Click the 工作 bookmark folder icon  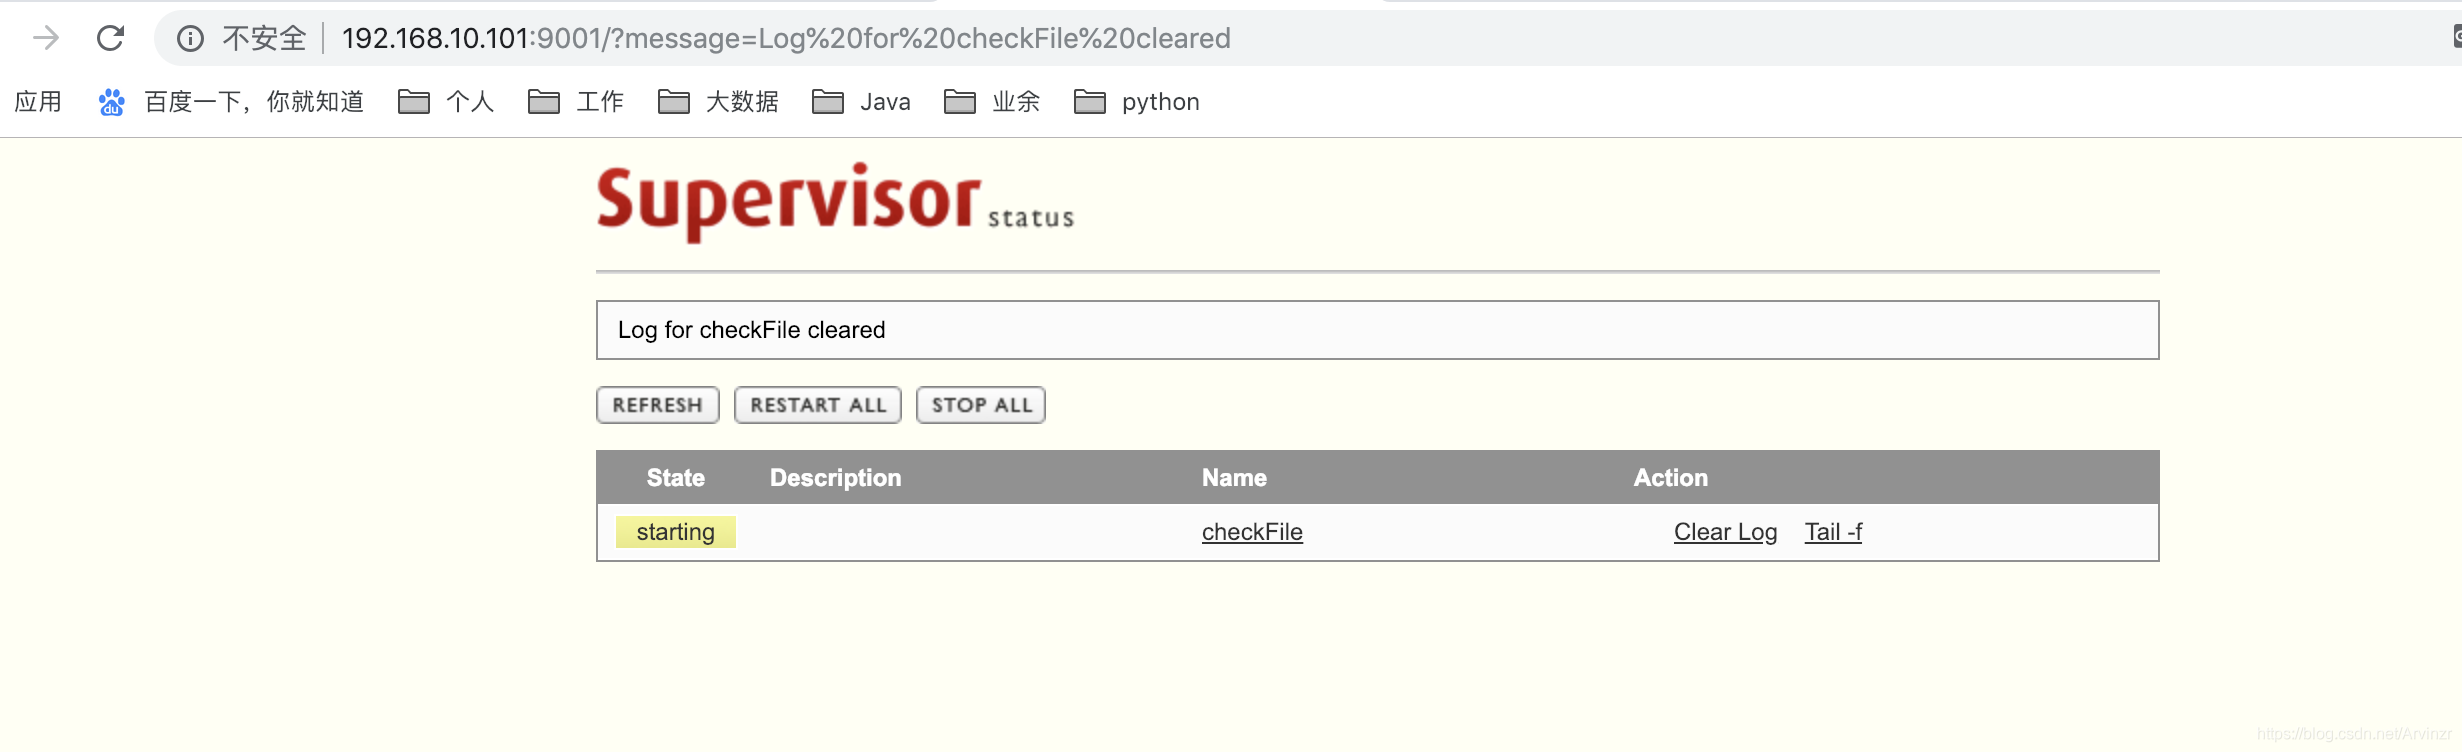pos(543,102)
